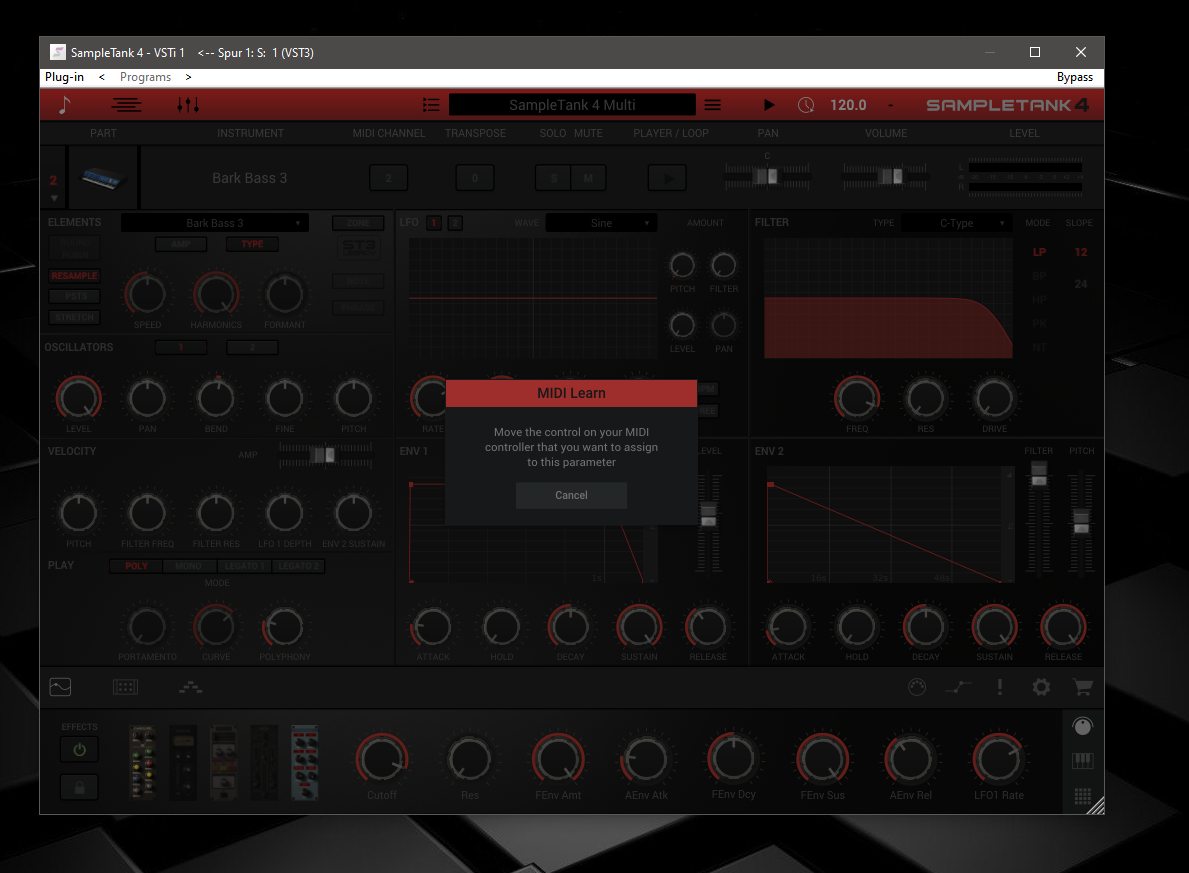Open the filter type C-Type dropdown

(x=956, y=223)
